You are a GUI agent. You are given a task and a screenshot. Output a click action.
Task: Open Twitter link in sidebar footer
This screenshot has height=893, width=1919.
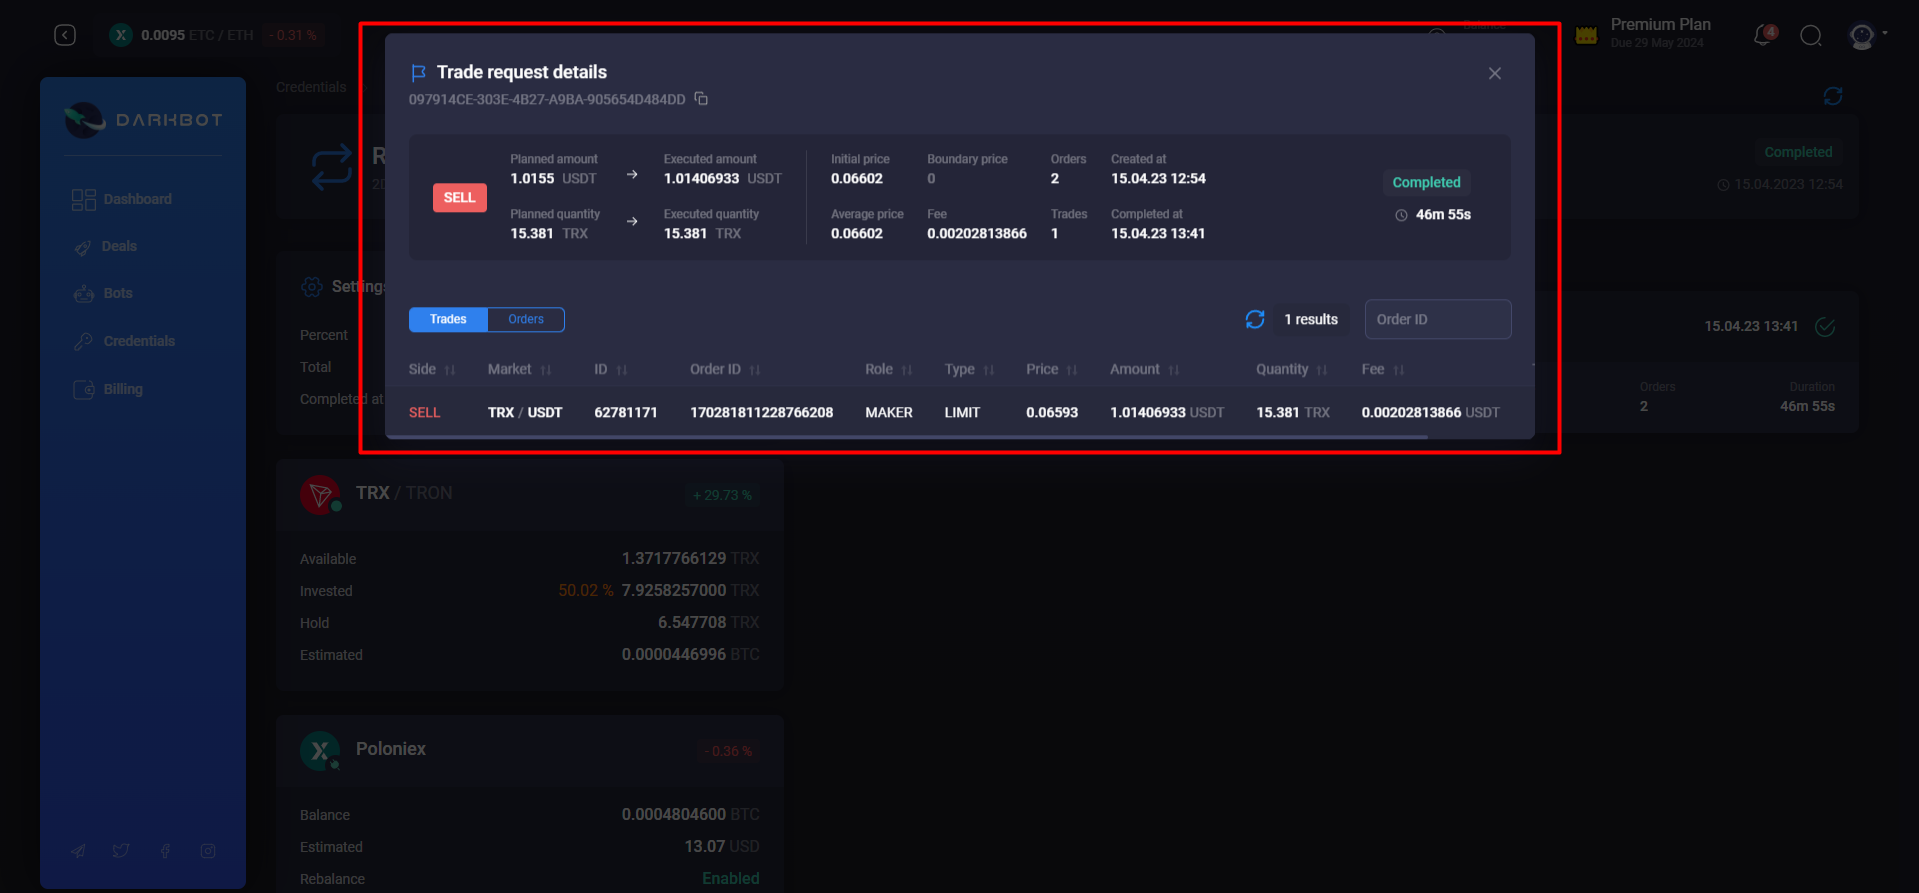point(121,851)
